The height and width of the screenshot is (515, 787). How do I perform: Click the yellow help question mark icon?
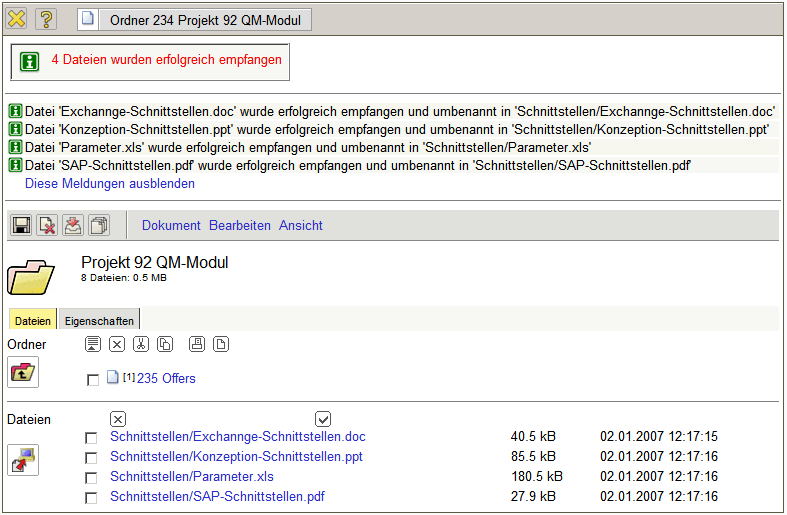point(46,19)
